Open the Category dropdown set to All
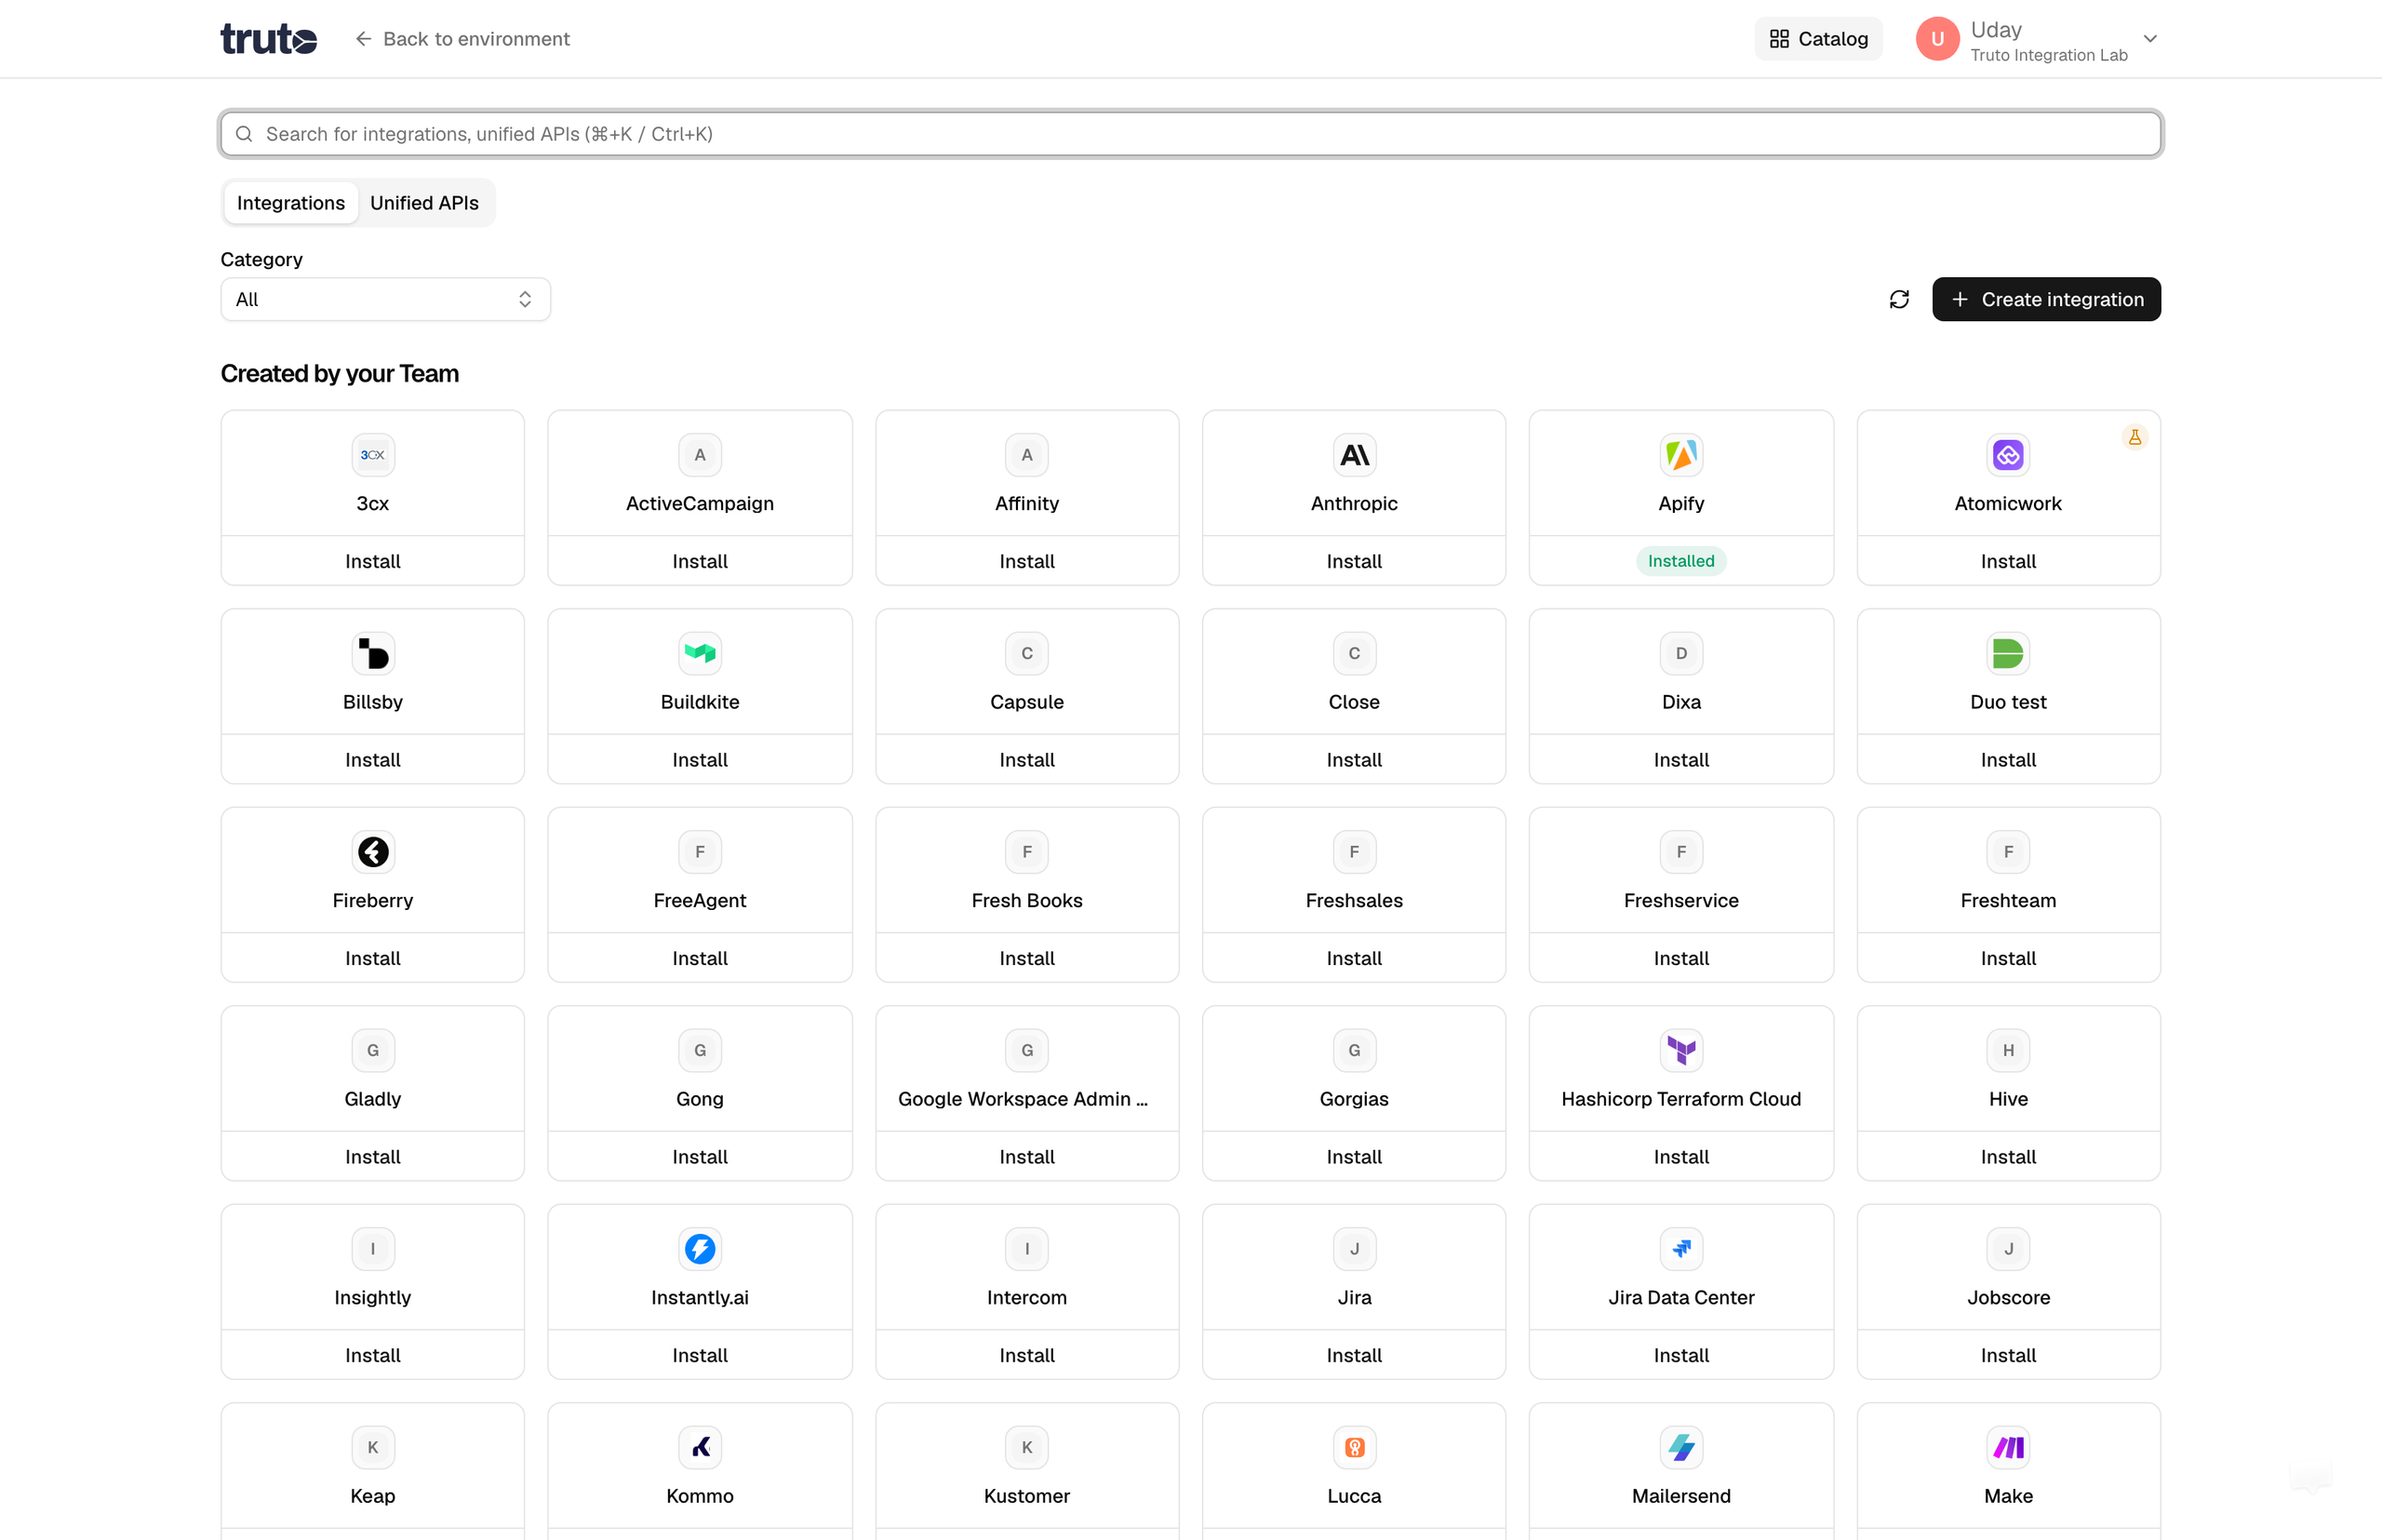This screenshot has width=2382, height=1540. pos(385,299)
